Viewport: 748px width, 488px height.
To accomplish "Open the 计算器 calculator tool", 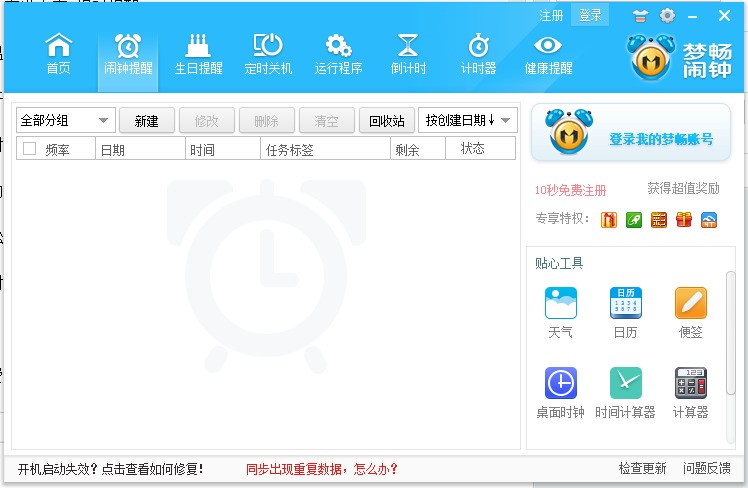I will click(x=690, y=393).
